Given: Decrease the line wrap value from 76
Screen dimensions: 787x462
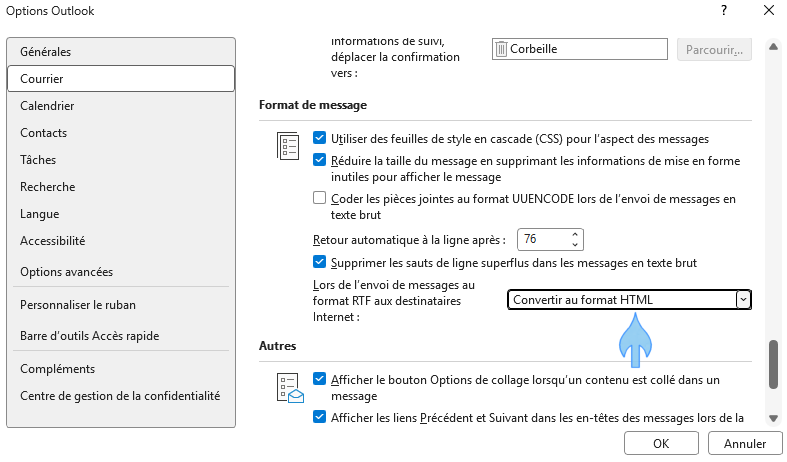Looking at the screenshot, I should tap(575, 245).
